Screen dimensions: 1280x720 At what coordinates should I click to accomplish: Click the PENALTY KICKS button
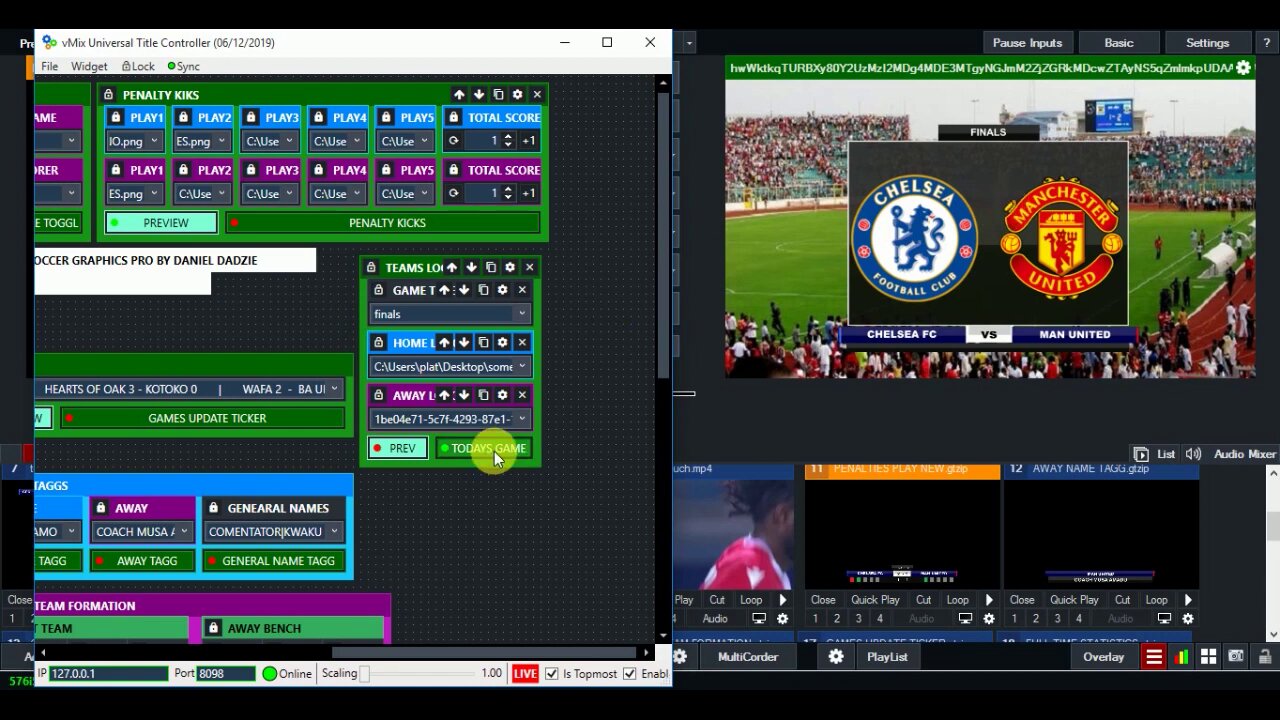pyautogui.click(x=383, y=223)
